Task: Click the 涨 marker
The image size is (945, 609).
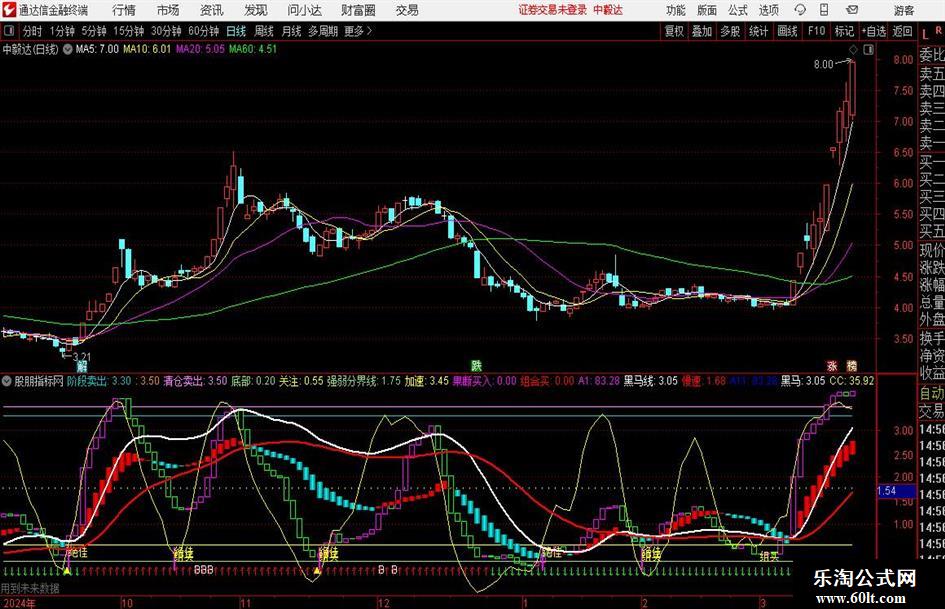Action: tap(832, 365)
